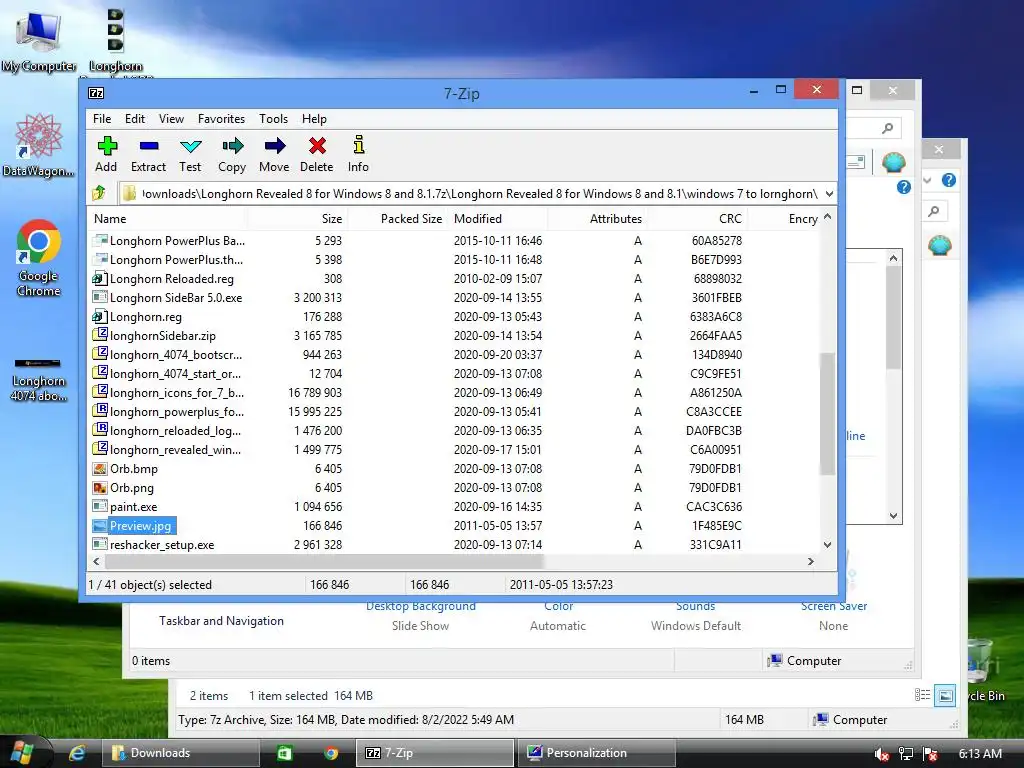The width and height of the screenshot is (1024, 768).
Task: Click the muted volume tray icon
Action: [881, 754]
